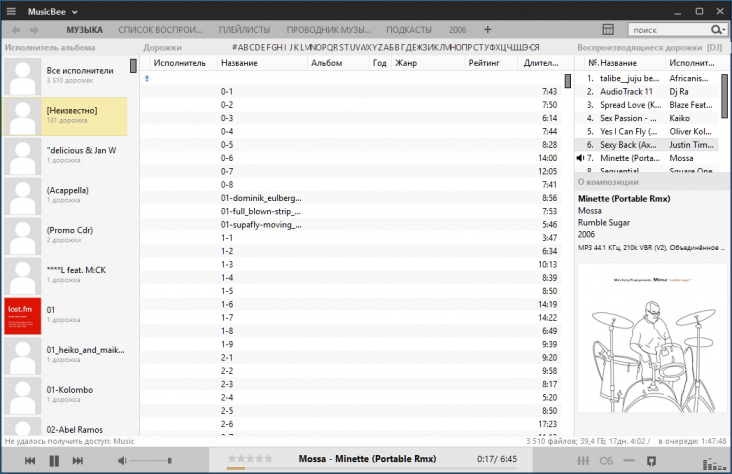Click in the search input field
Viewport: 732px width, 474px height.
tap(670, 30)
